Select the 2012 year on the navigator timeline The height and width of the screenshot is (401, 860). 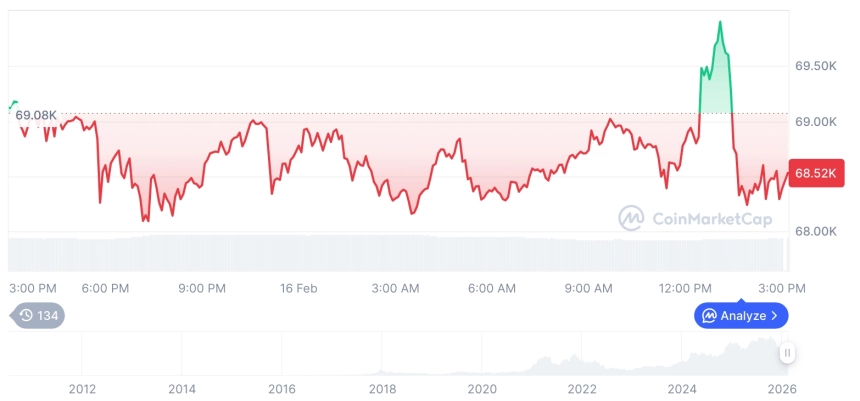(x=82, y=389)
